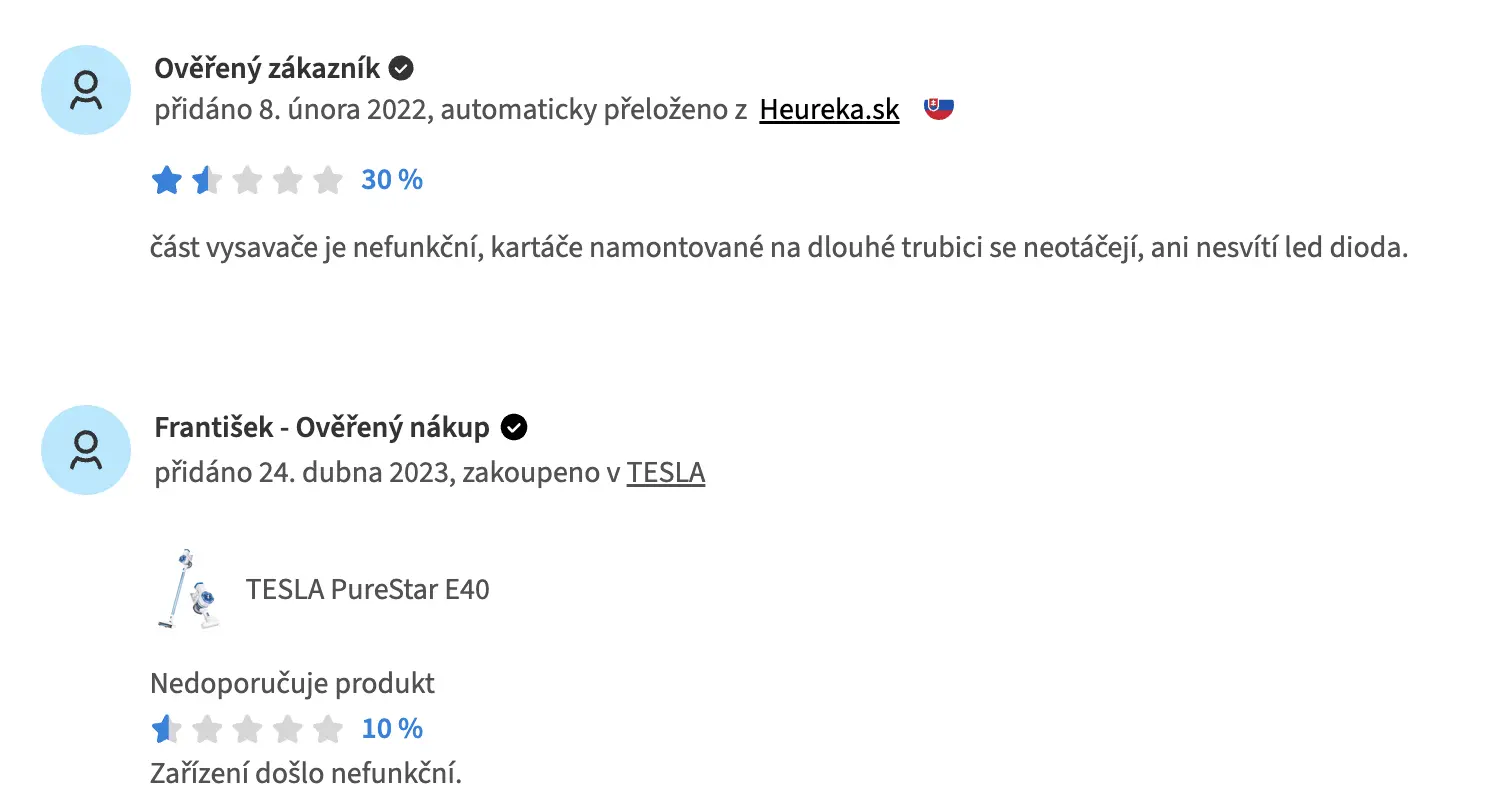Click verified badge next to Ověřený zákazník
The width and height of the screenshot is (1494, 812).
[401, 69]
